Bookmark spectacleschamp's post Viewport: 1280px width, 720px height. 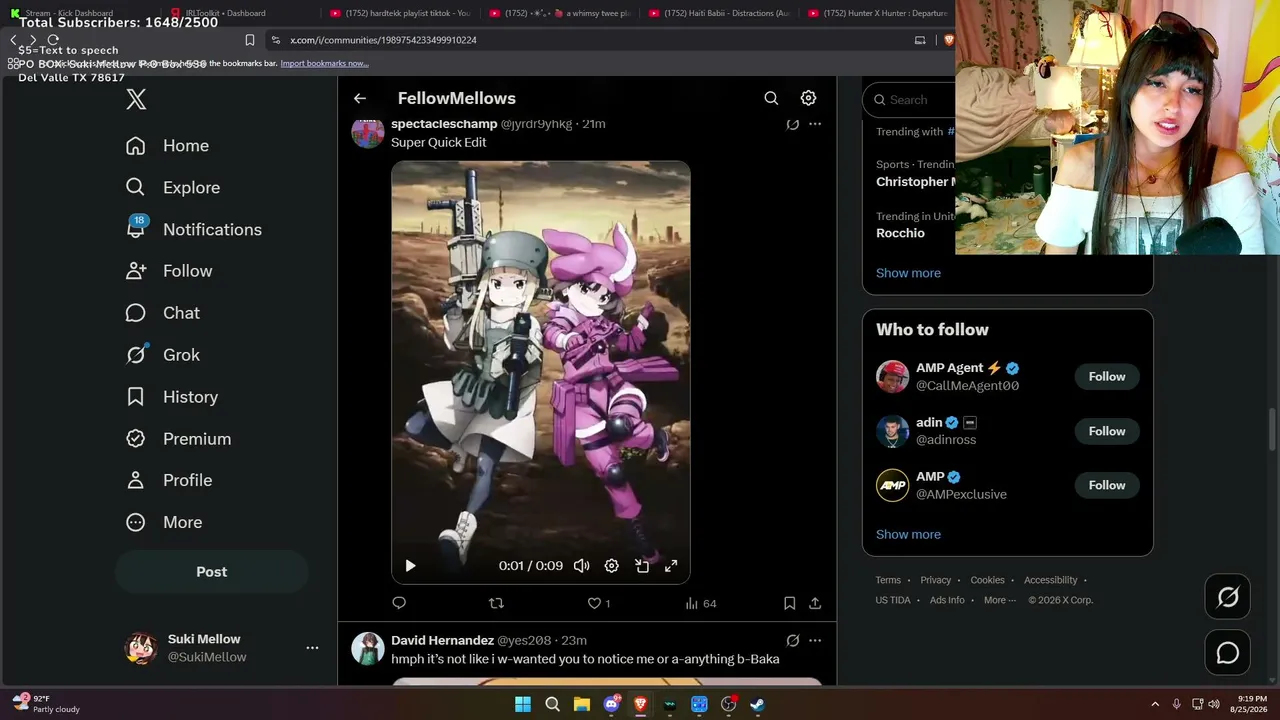789,603
